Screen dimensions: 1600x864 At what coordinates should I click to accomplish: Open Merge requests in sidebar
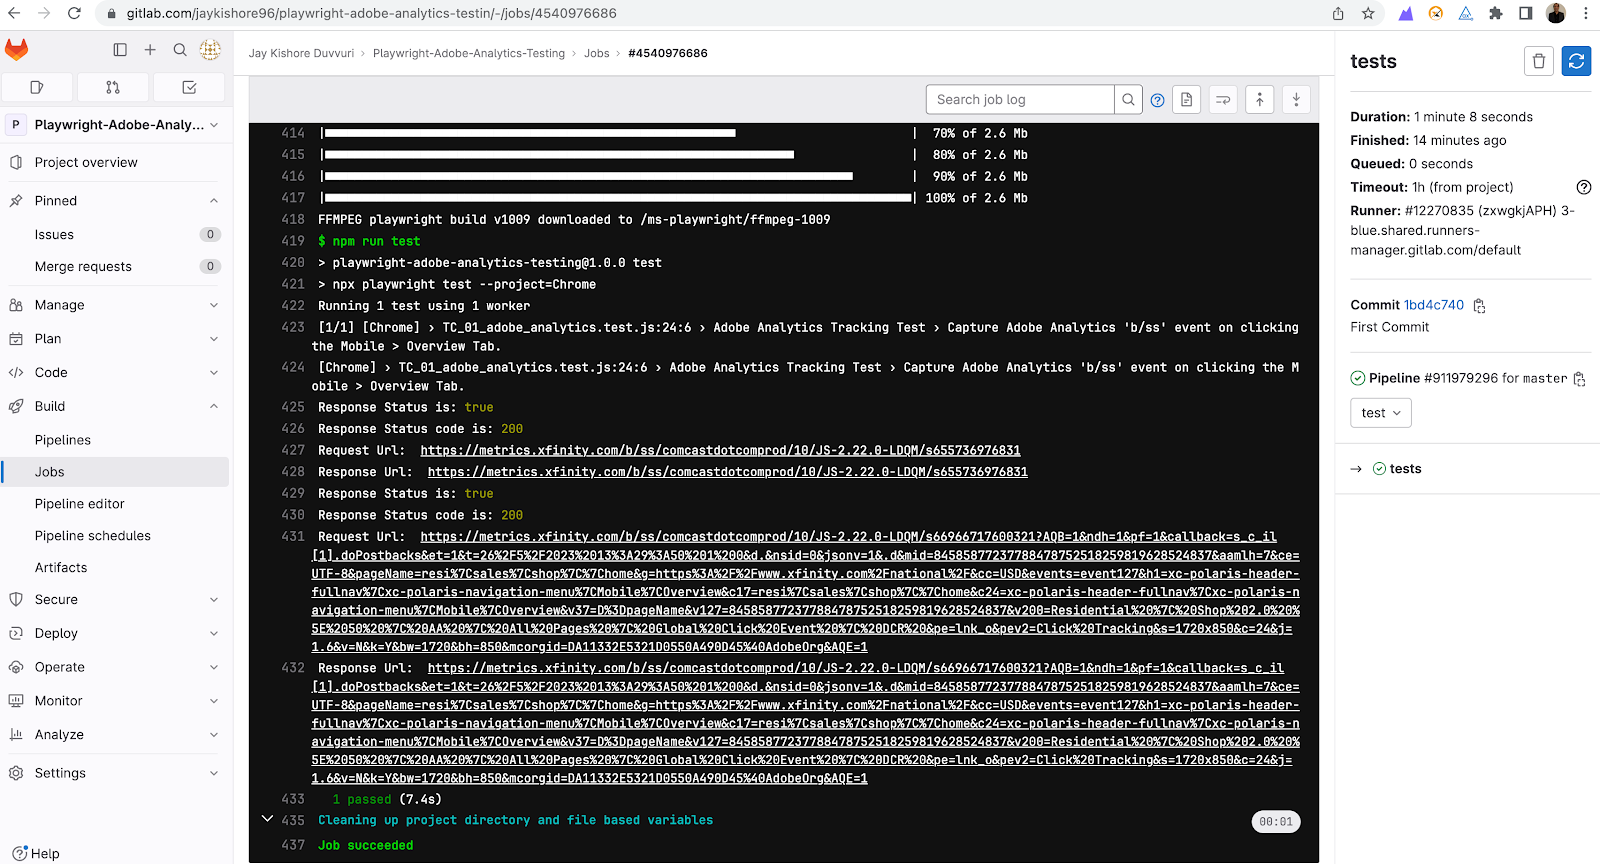click(x=116, y=267)
